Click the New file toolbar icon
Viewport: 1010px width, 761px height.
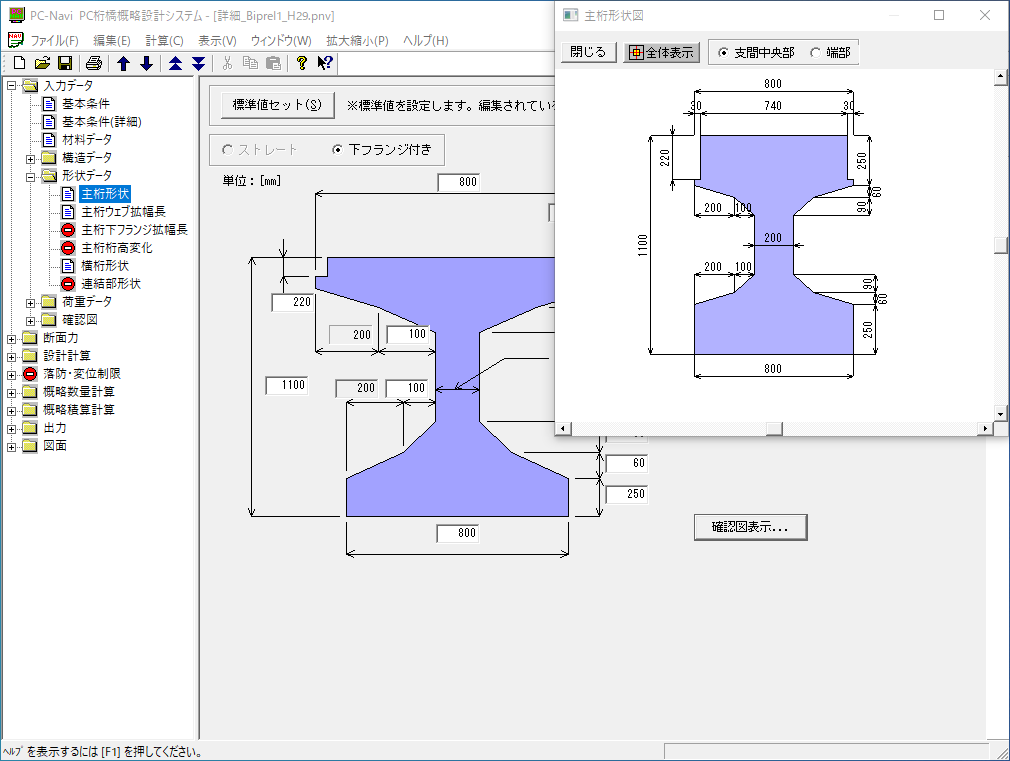click(19, 64)
